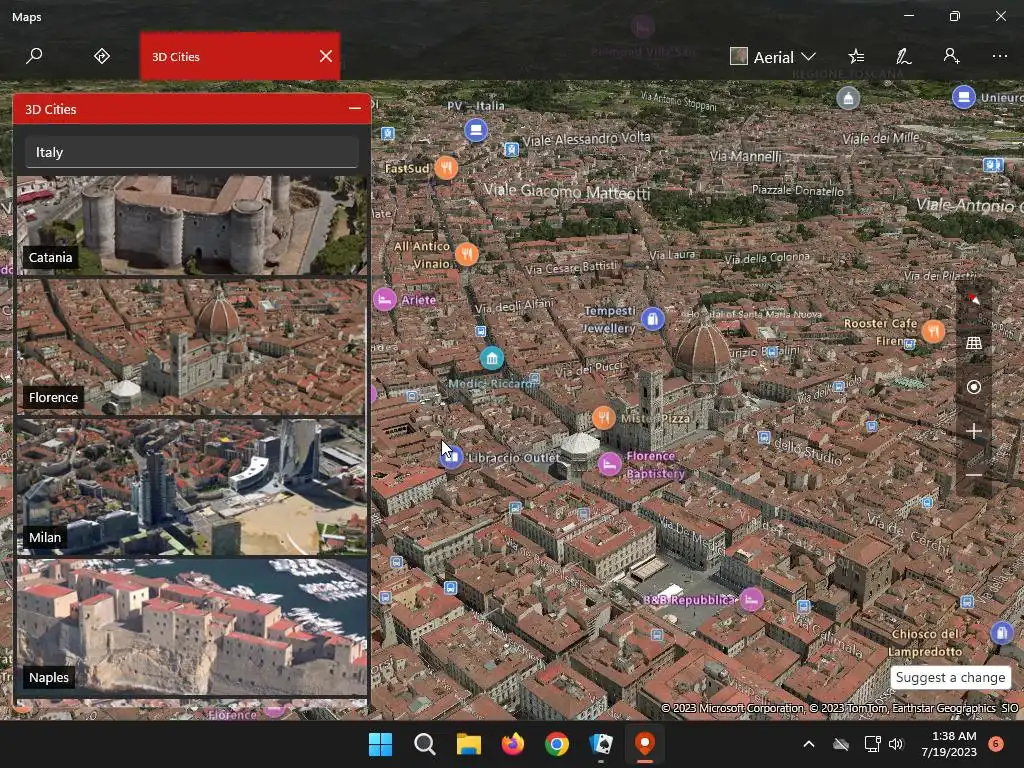
Task: Click the Viale Giacomo Matteotti street label
Action: click(x=567, y=191)
